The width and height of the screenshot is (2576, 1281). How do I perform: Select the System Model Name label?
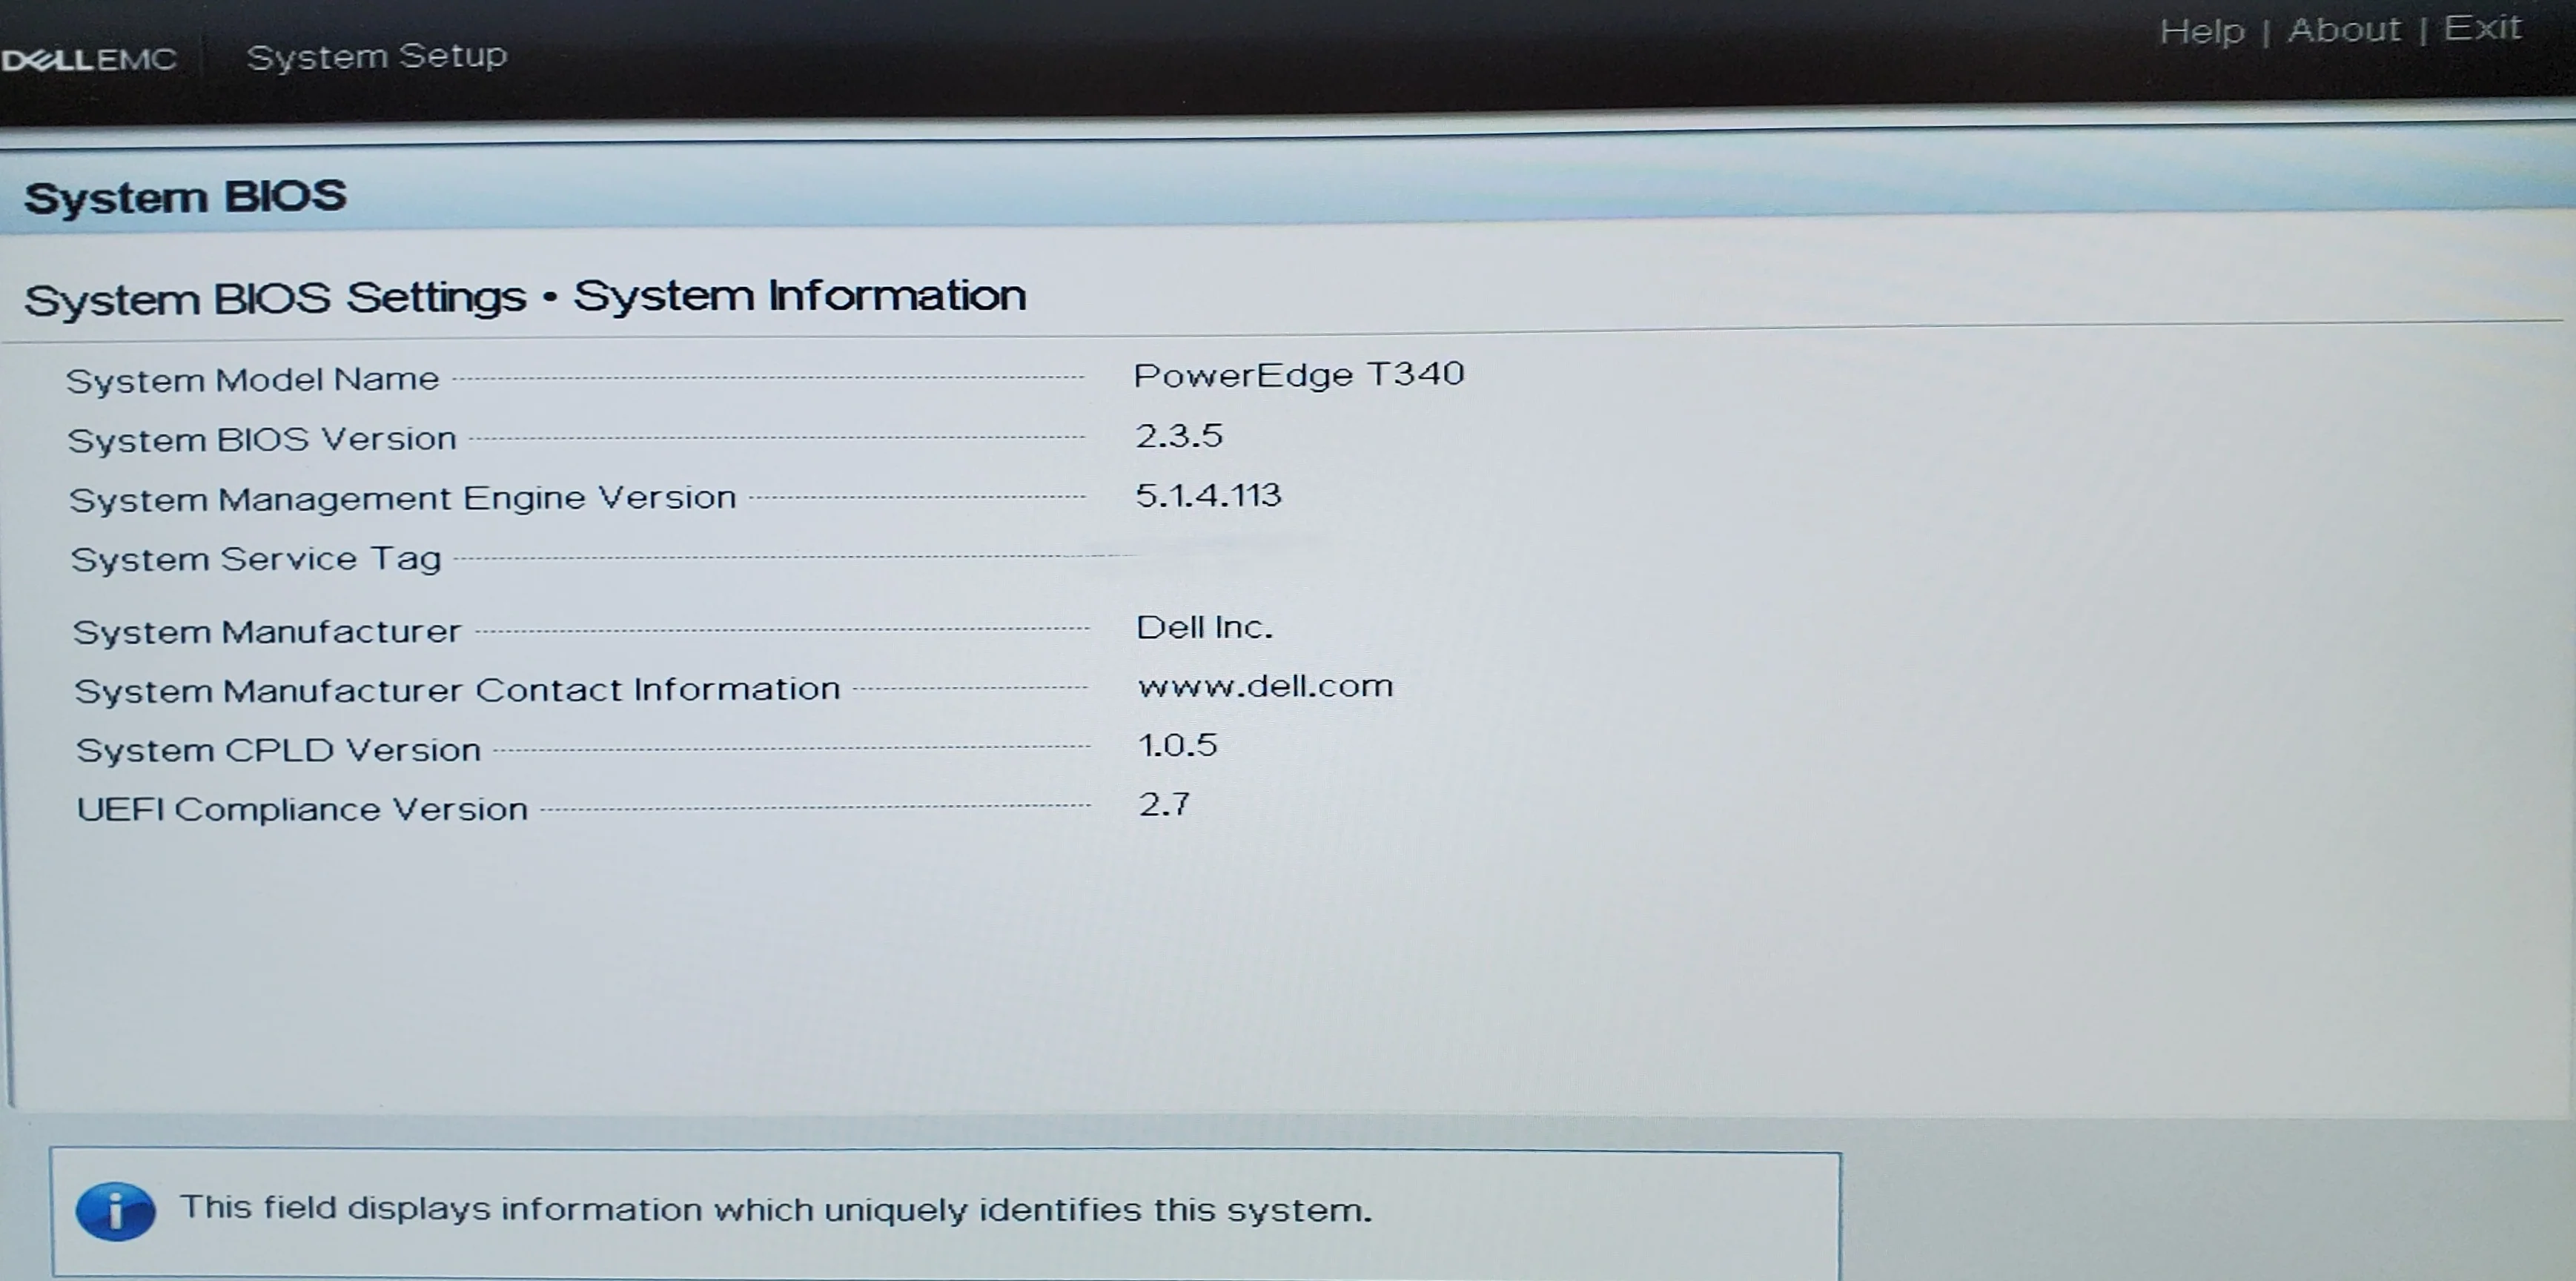(253, 380)
